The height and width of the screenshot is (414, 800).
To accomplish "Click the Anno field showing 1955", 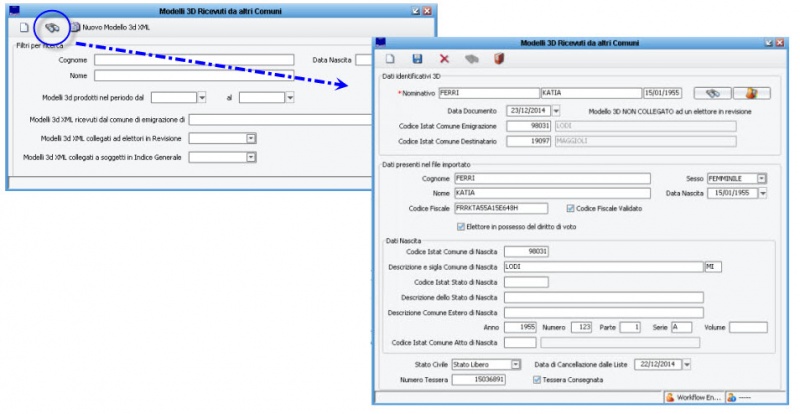I will pos(520,327).
